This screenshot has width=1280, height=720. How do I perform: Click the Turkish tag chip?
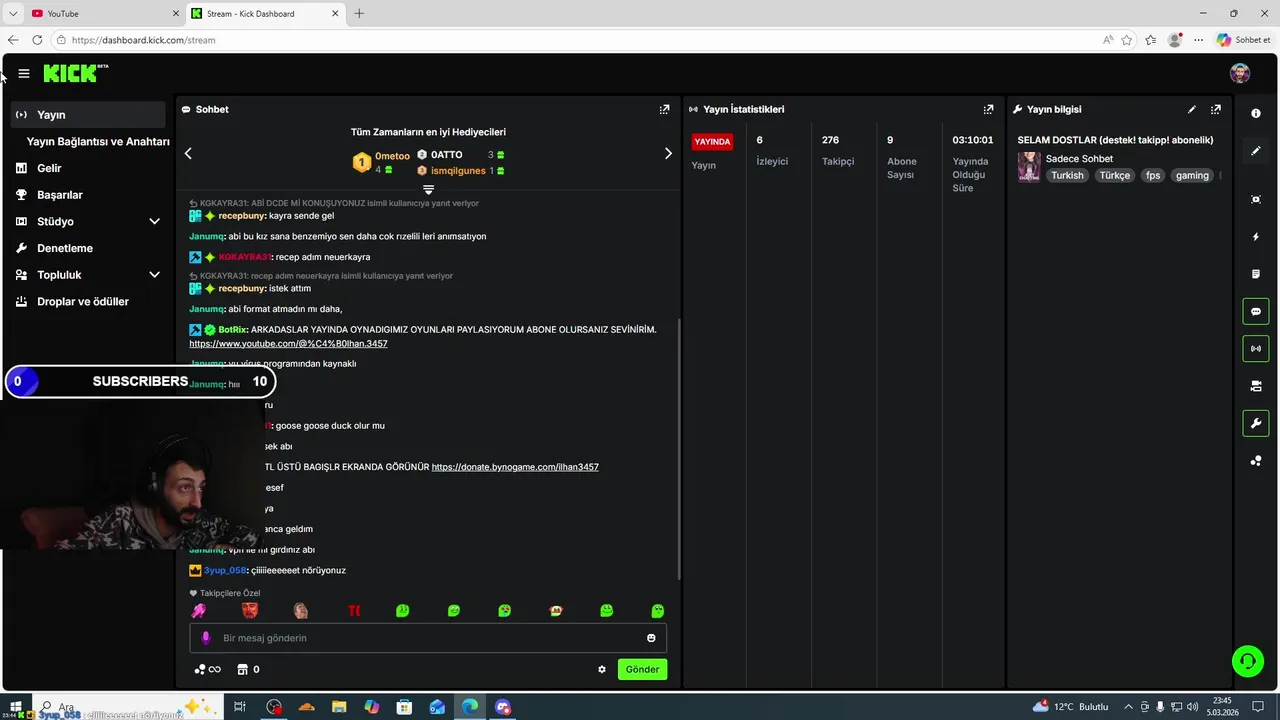coord(1067,175)
